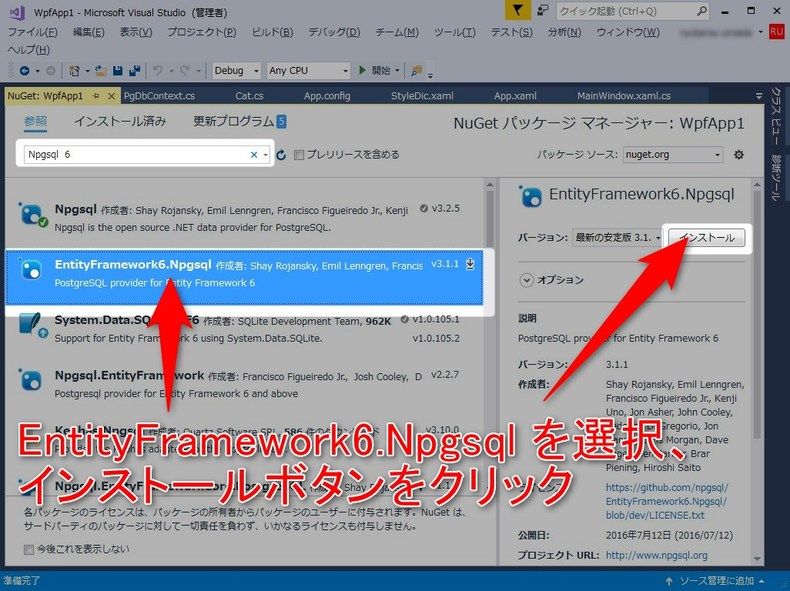Viewport: 790px width, 591px height.
Task: Close the NuGet: WpfApp1 tab
Action: coord(112,96)
